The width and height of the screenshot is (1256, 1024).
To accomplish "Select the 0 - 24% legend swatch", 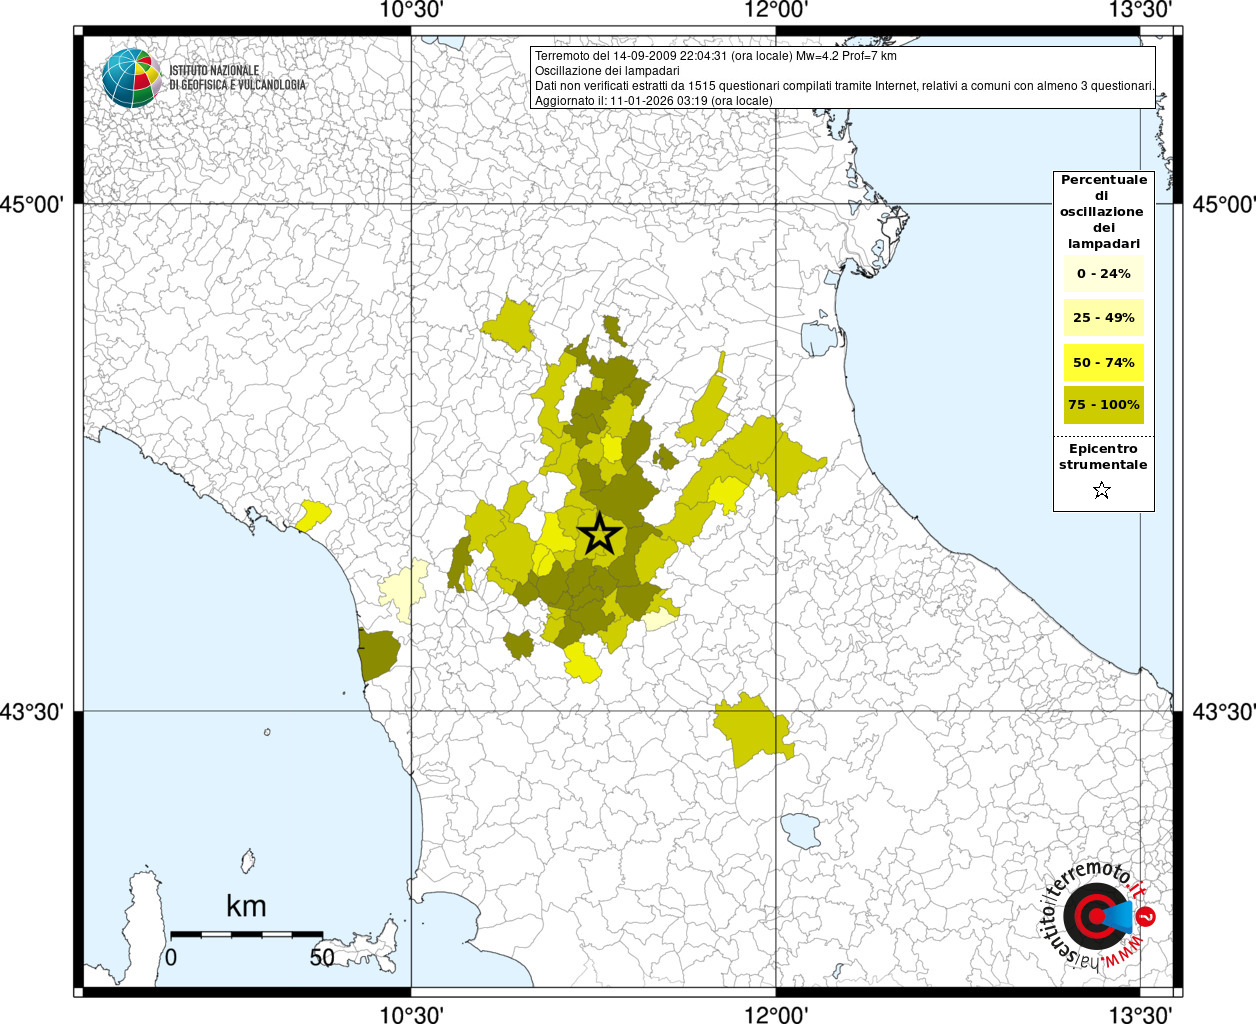I will [x=1103, y=274].
